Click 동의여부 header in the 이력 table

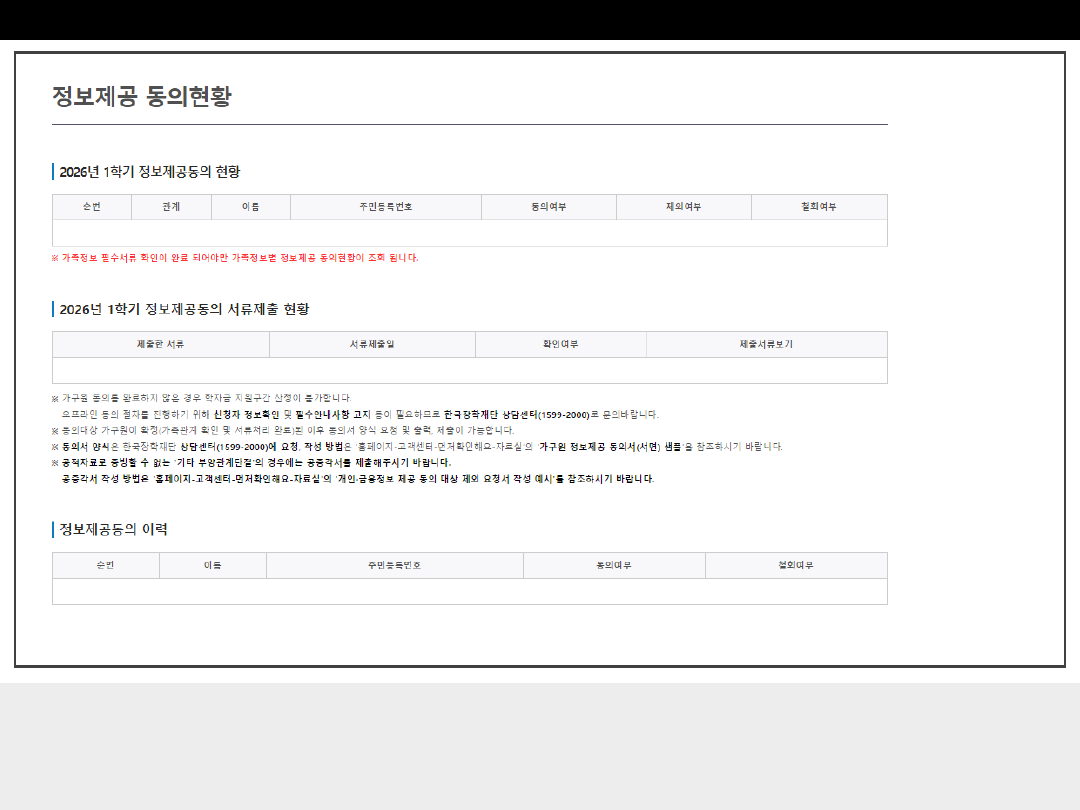tap(614, 565)
